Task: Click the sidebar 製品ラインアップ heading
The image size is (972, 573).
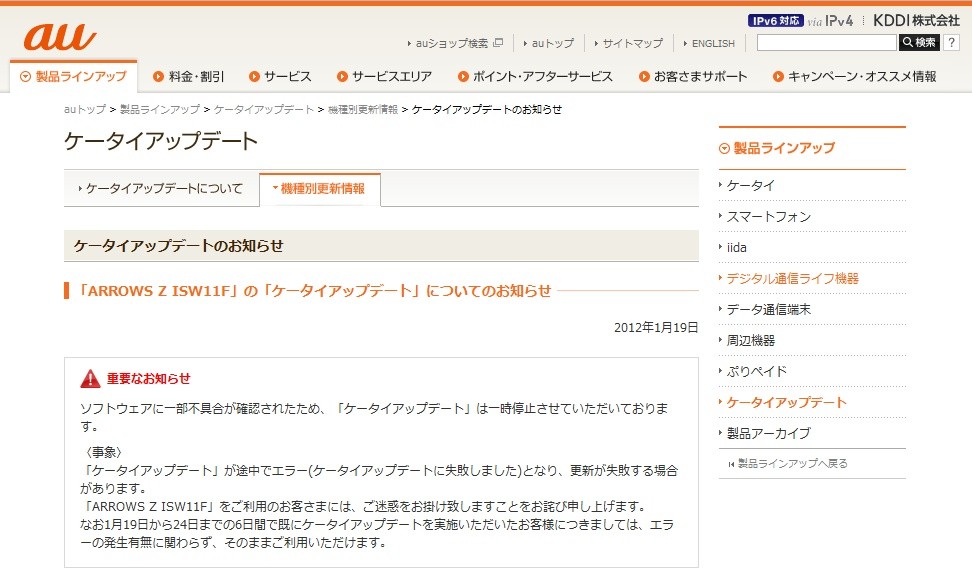Action: point(777,148)
